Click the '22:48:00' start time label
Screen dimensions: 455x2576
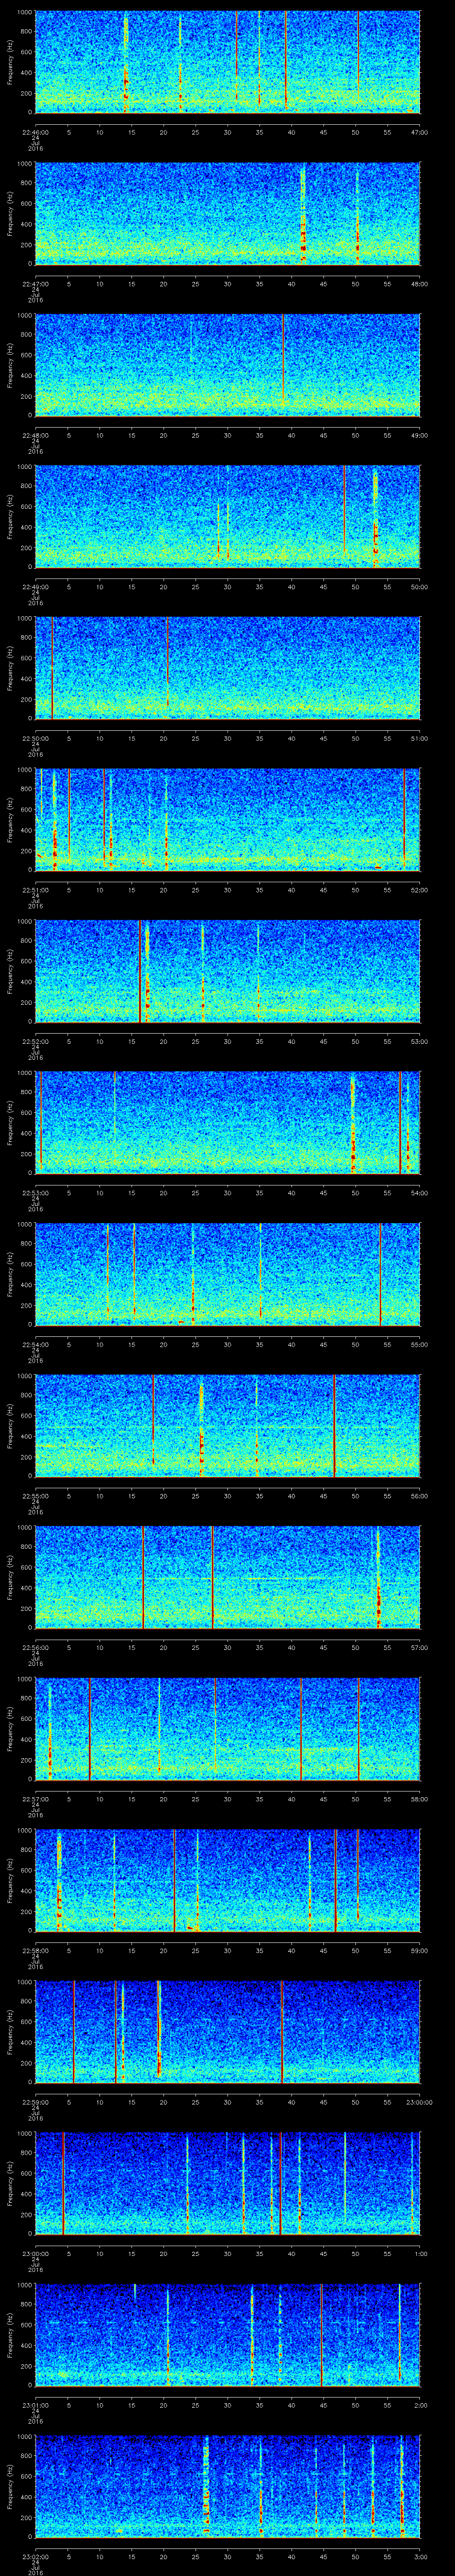(x=35, y=435)
